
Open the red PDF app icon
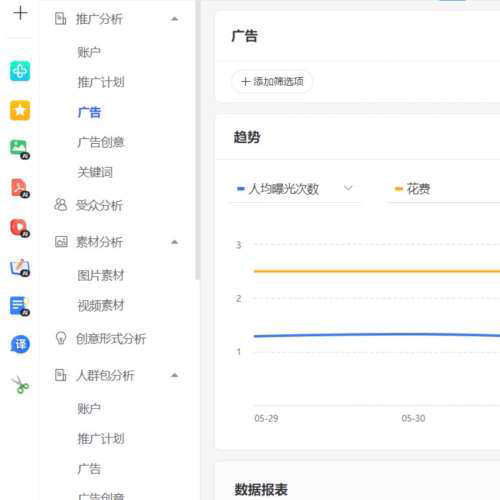pos(20,188)
